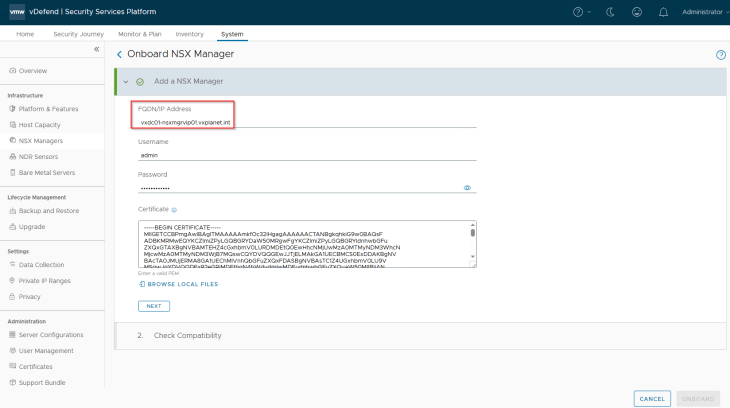Click the page help icon beside Onboard NSX Manager

[x=720, y=54]
